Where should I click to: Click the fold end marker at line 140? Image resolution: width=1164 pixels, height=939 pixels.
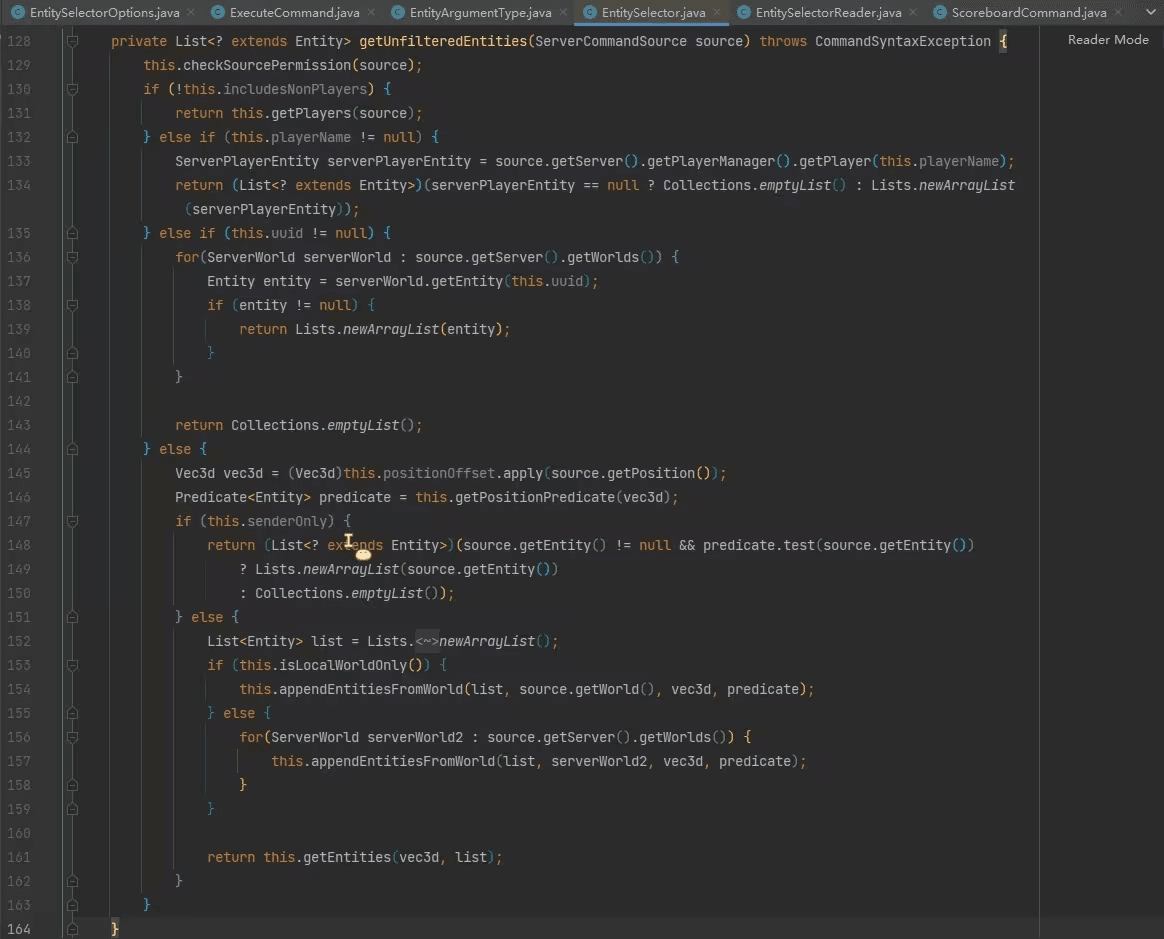pos(72,353)
